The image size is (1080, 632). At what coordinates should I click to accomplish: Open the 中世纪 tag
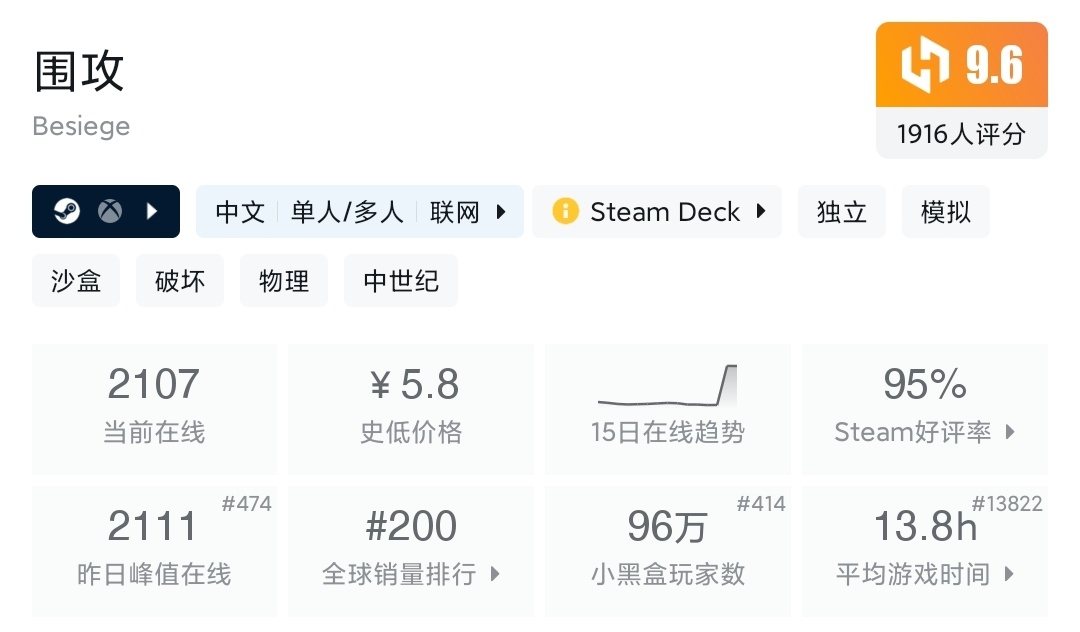click(400, 281)
